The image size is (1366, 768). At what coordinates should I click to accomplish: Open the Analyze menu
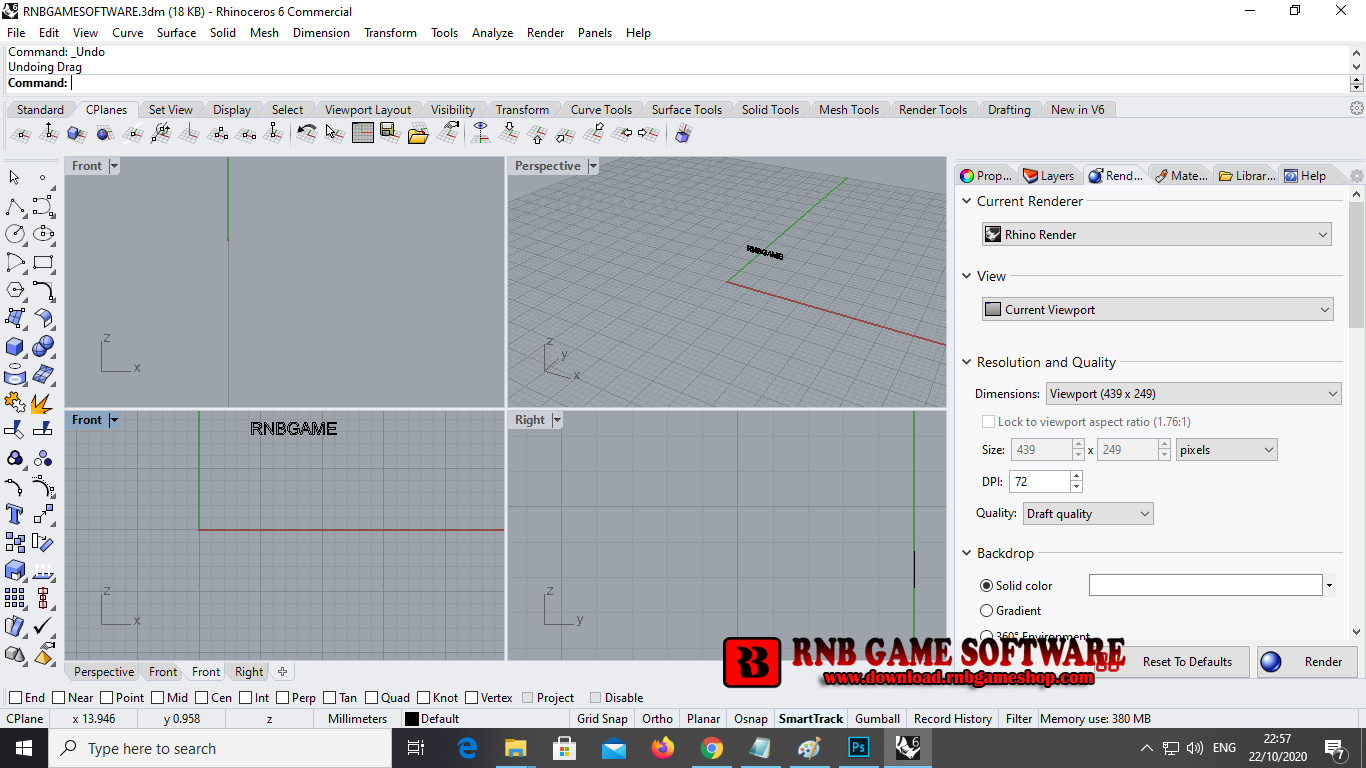(x=492, y=33)
